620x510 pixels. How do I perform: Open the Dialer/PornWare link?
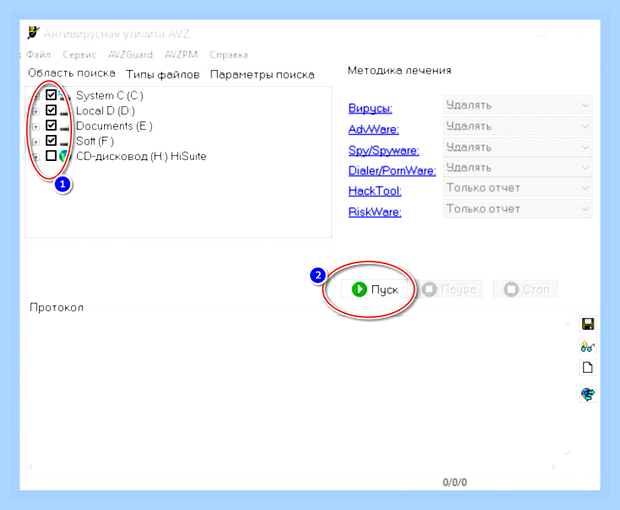[392, 170]
